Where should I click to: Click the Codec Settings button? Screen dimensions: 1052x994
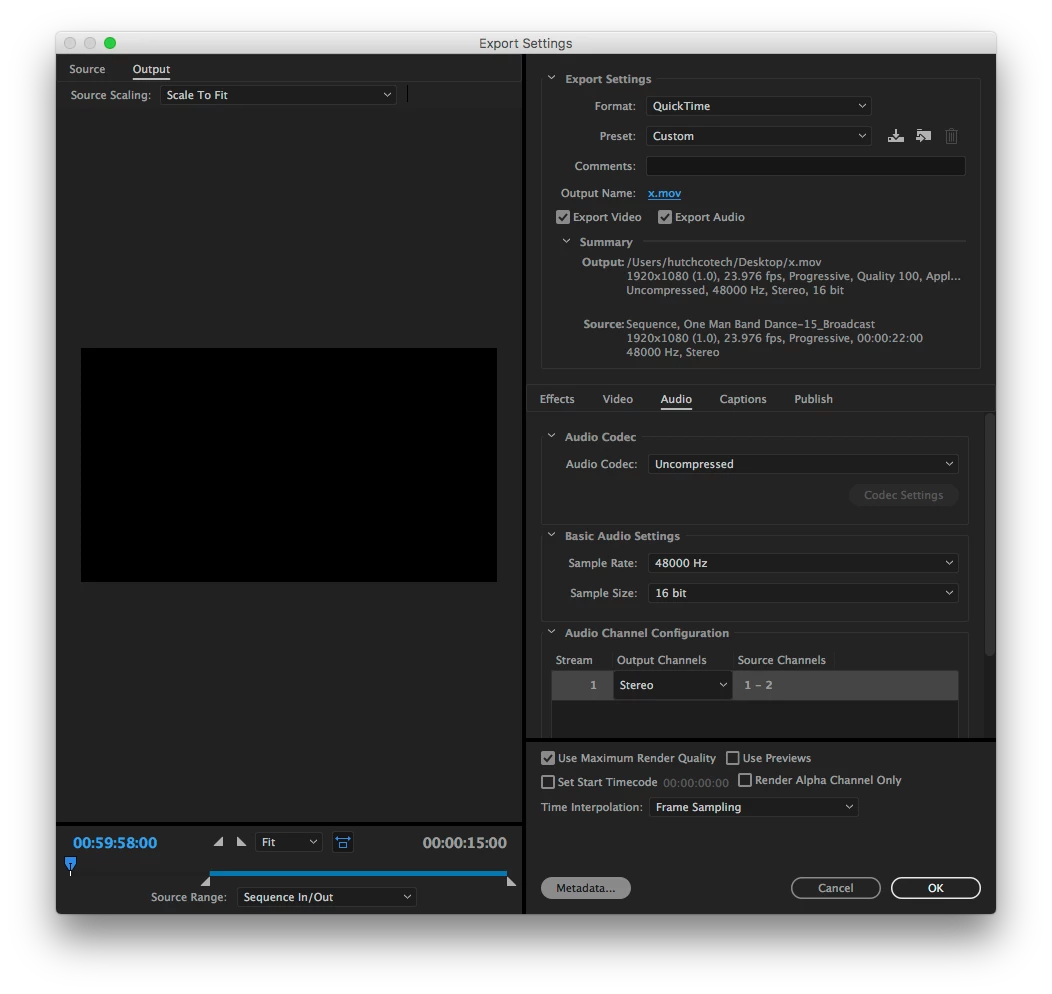903,495
